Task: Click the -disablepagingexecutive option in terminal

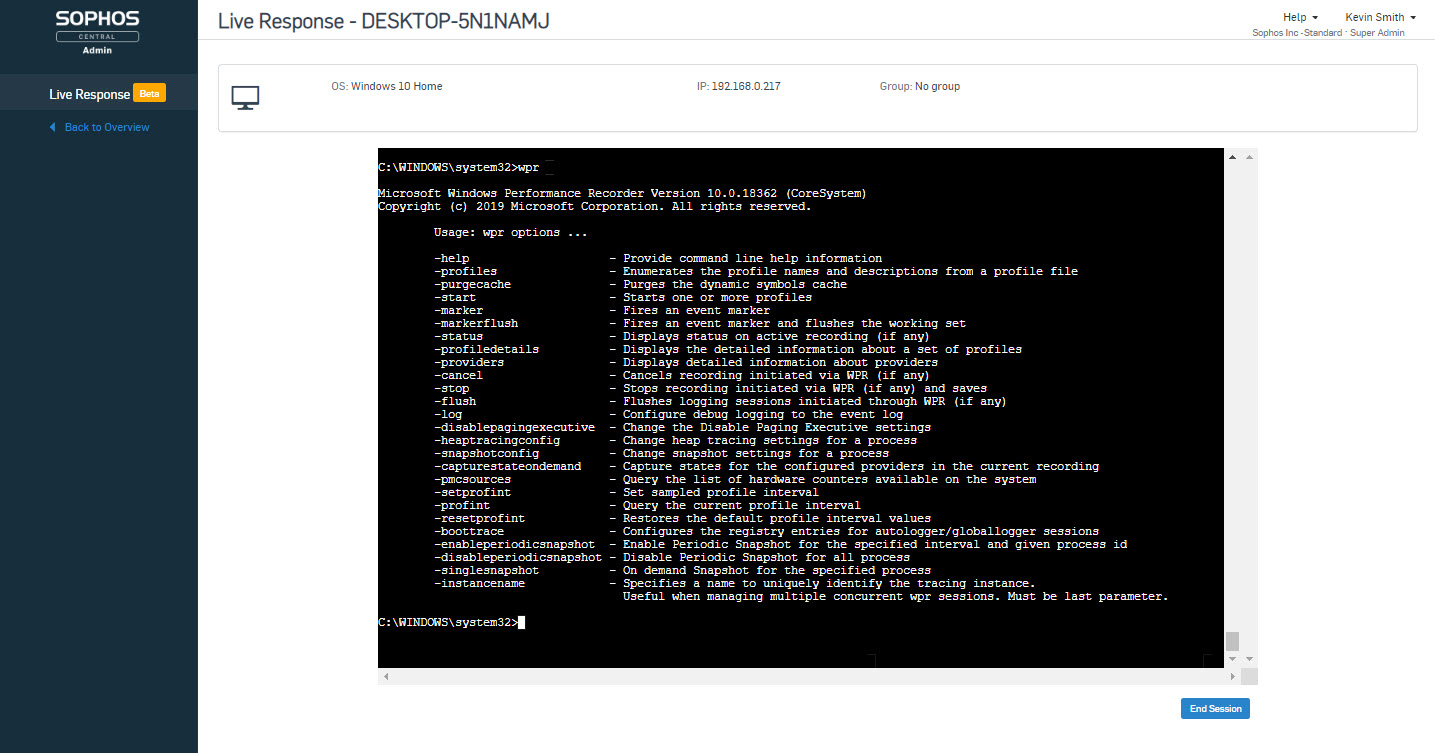Action: (x=514, y=427)
